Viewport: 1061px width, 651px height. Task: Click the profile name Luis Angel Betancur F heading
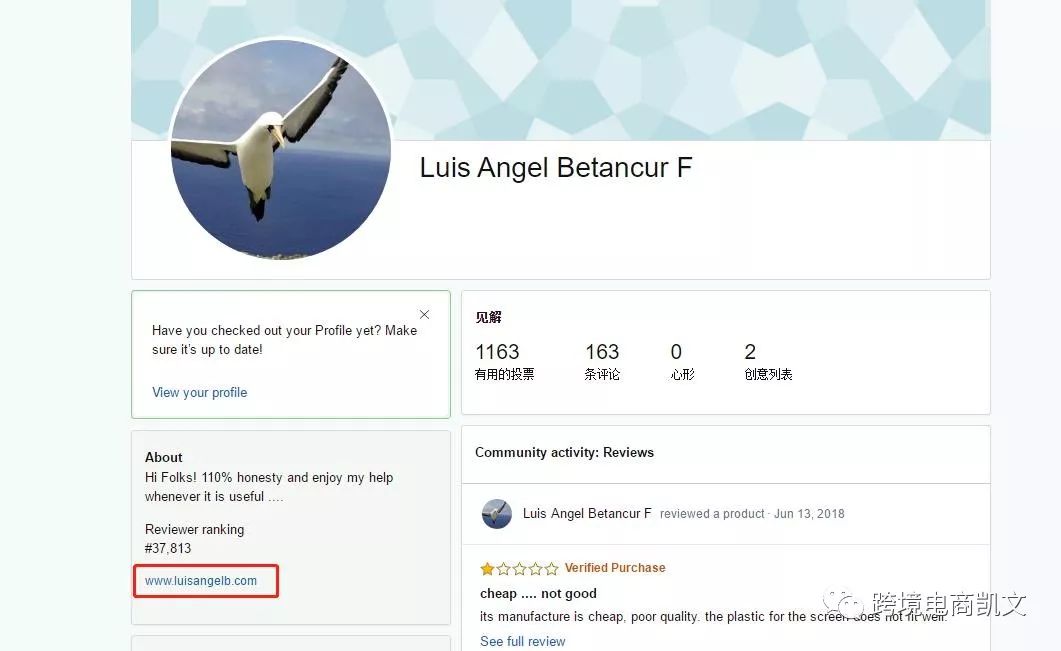(x=556, y=168)
